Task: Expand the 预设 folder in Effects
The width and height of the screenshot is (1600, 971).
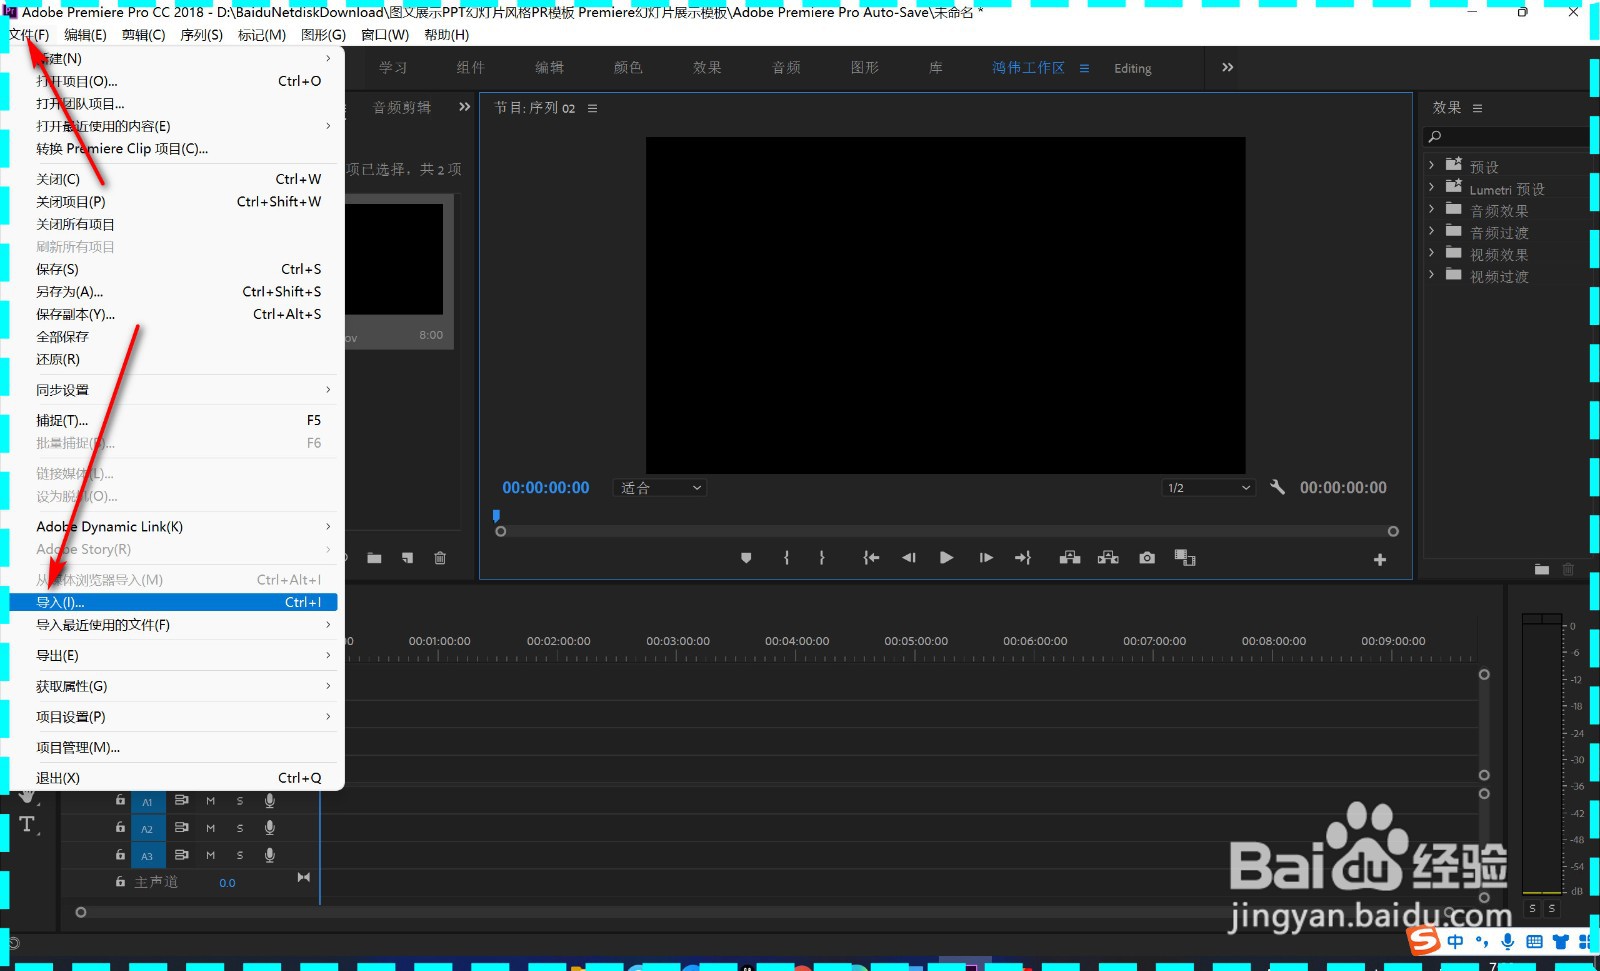Action: [x=1432, y=165]
